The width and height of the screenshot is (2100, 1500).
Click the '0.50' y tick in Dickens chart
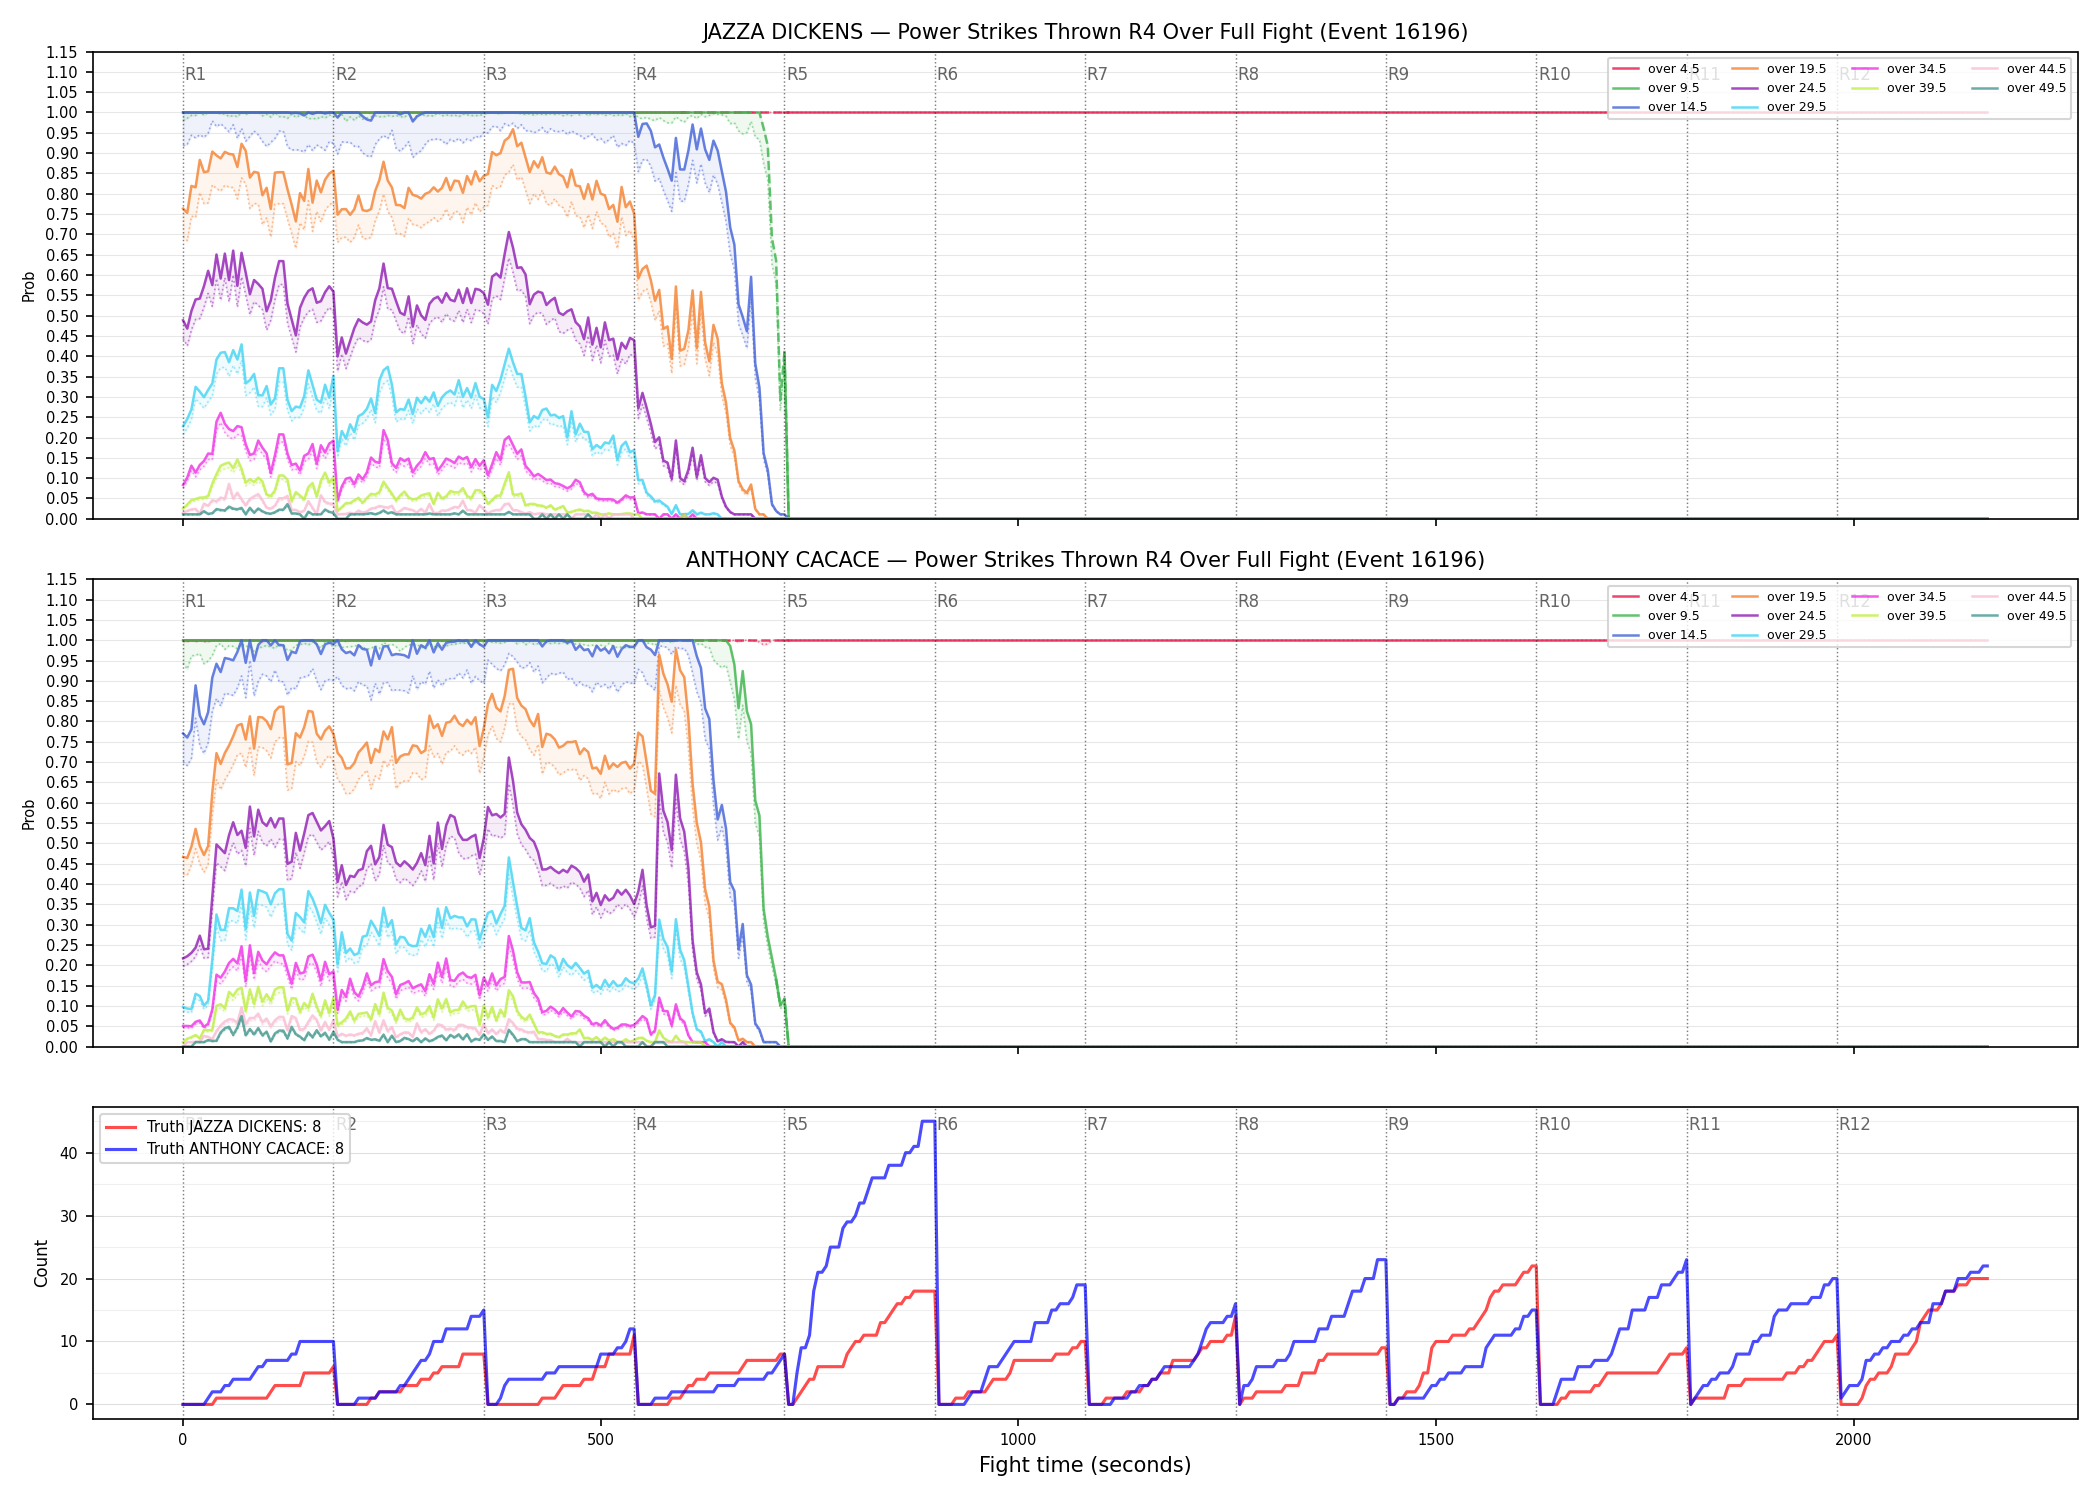point(62,316)
